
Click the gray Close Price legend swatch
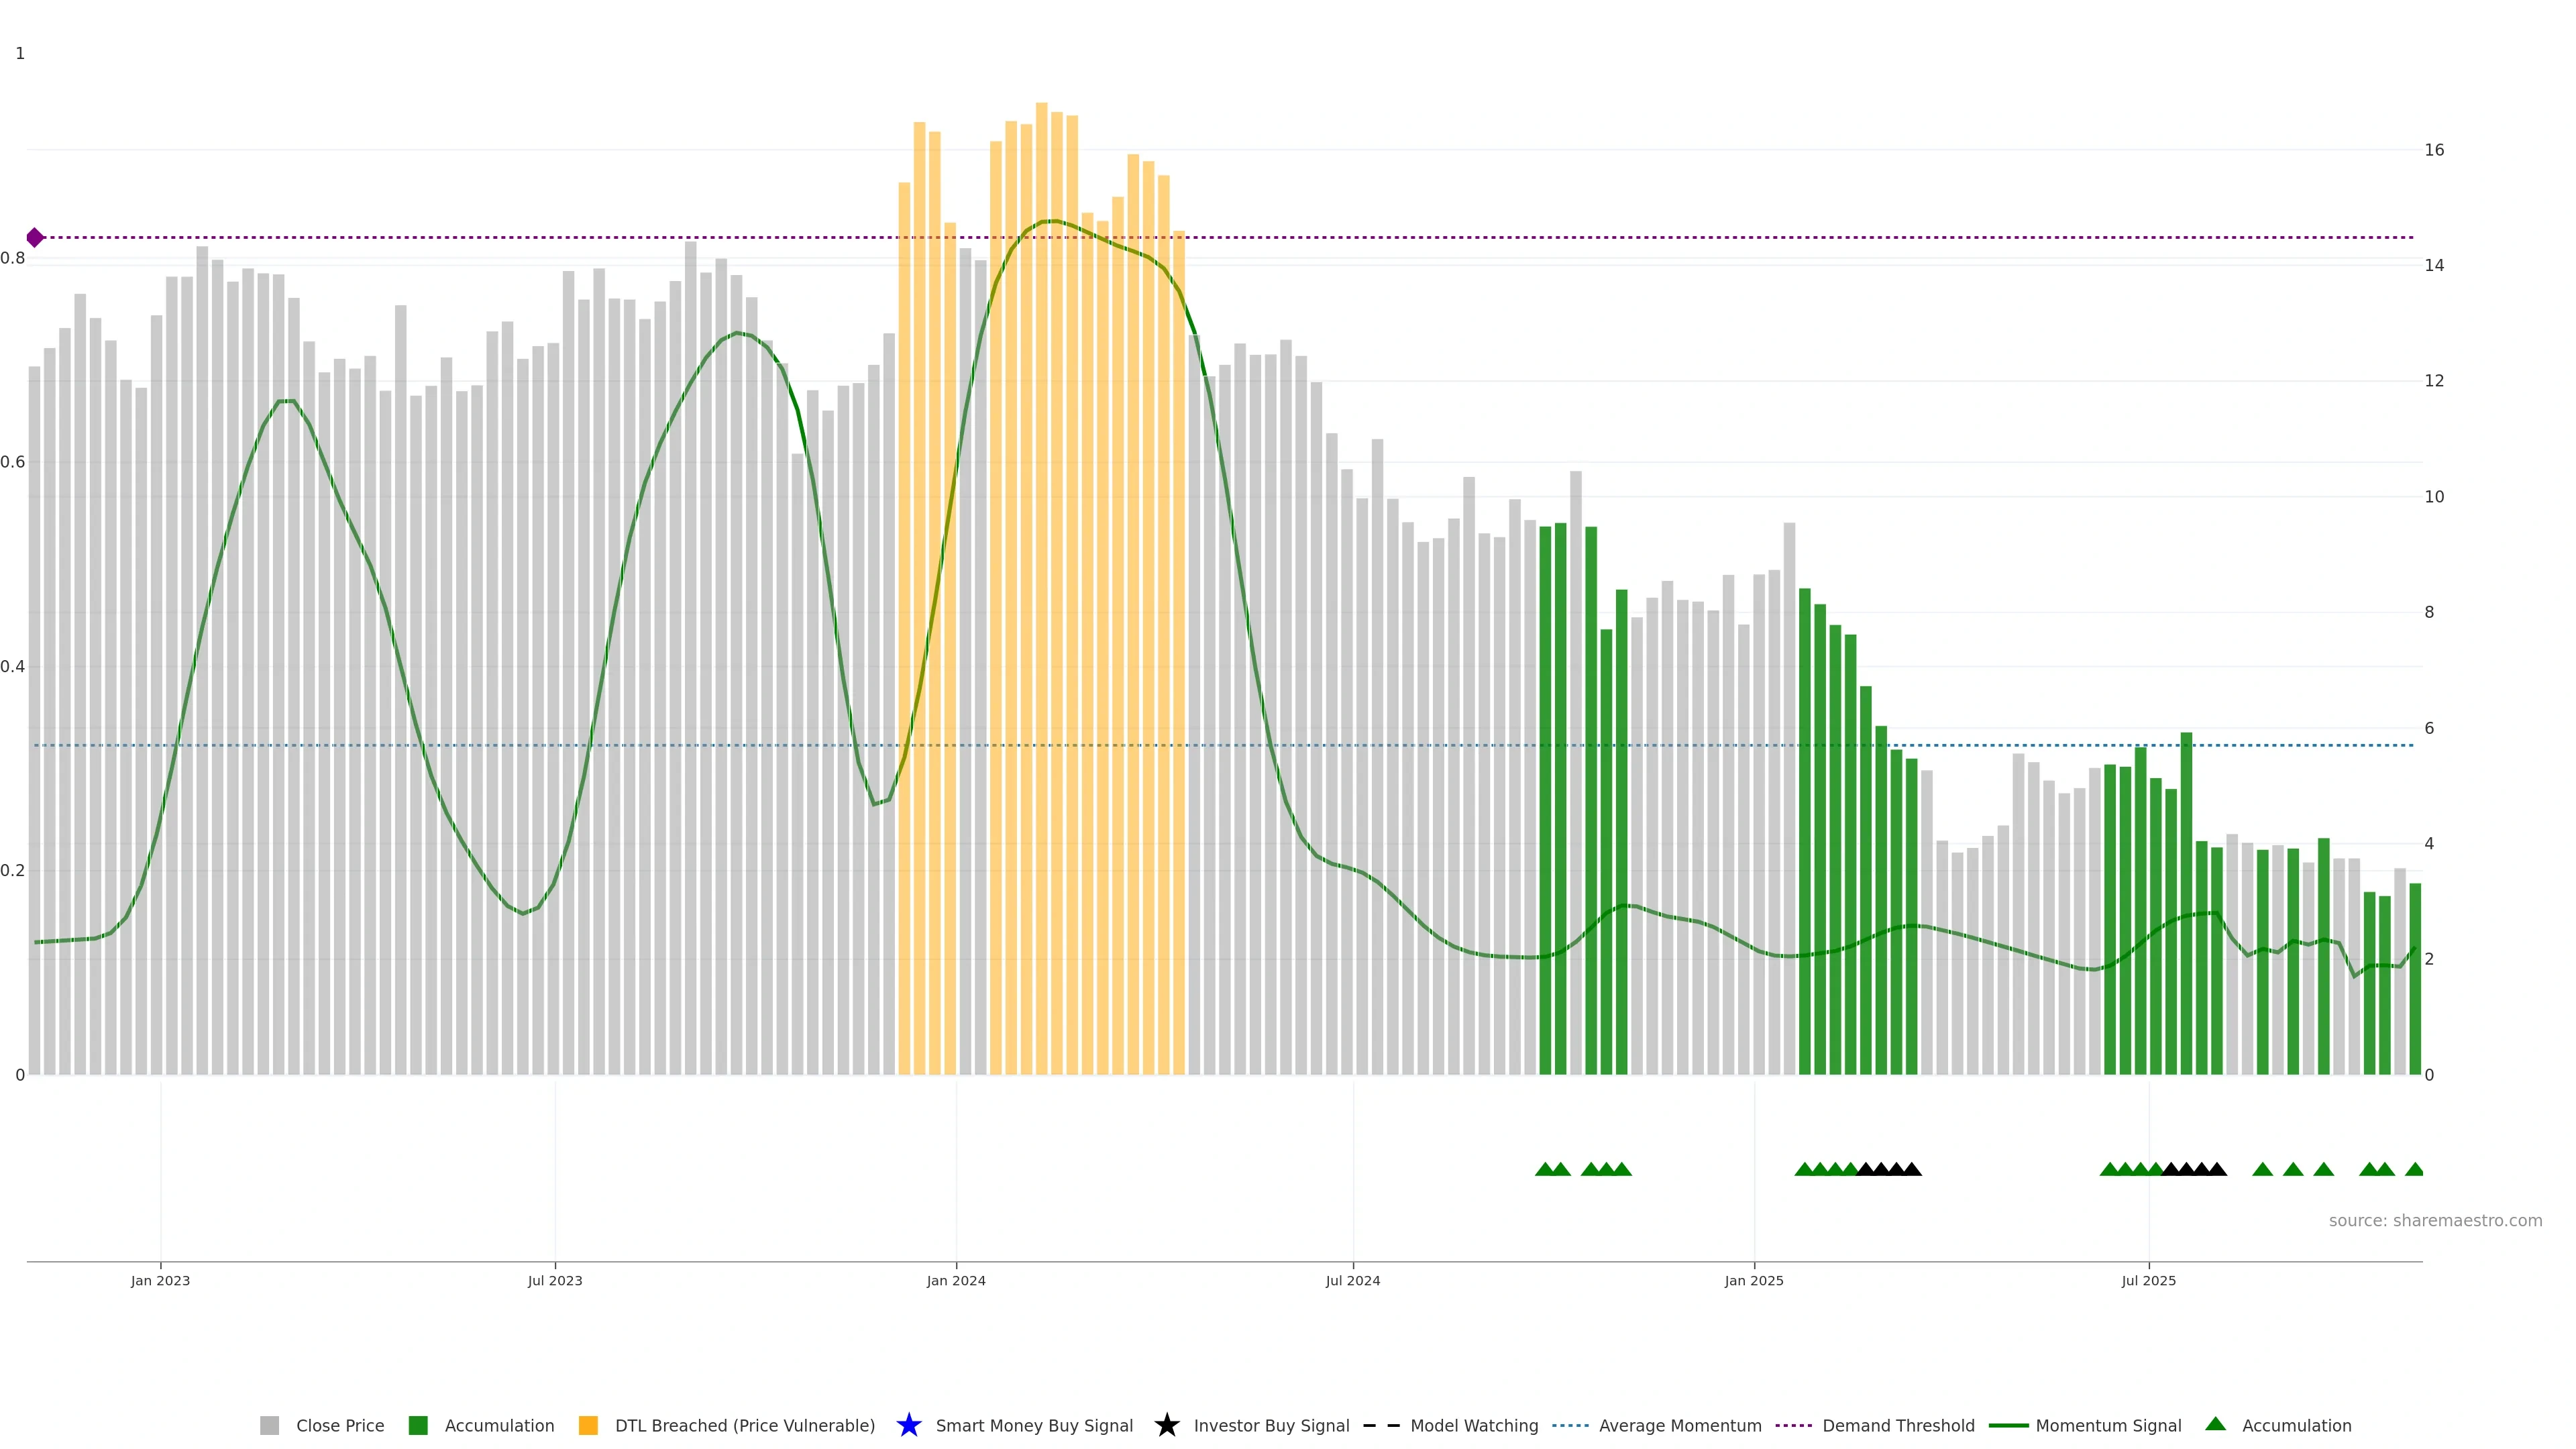[x=269, y=1425]
